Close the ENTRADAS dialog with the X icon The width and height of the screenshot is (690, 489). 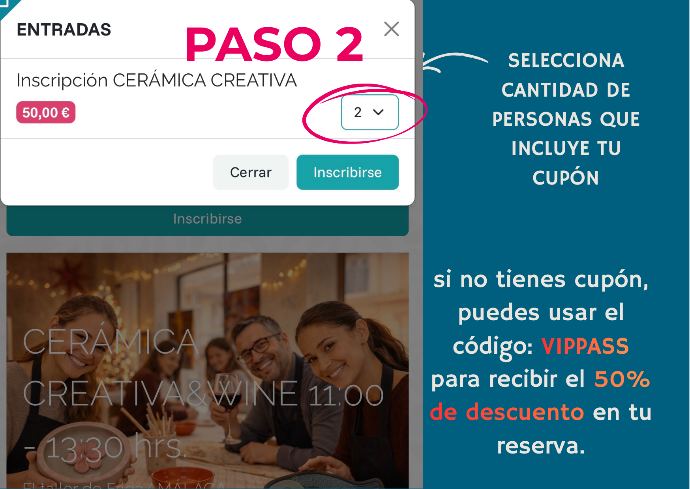391,29
